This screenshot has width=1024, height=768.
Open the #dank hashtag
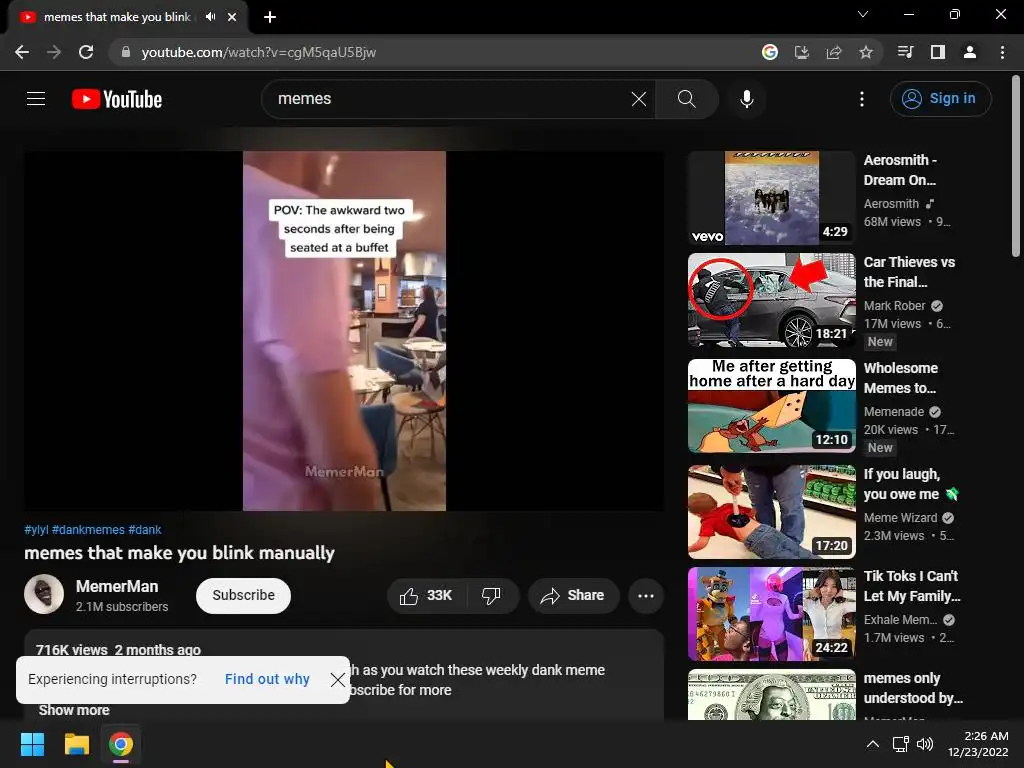tap(145, 530)
